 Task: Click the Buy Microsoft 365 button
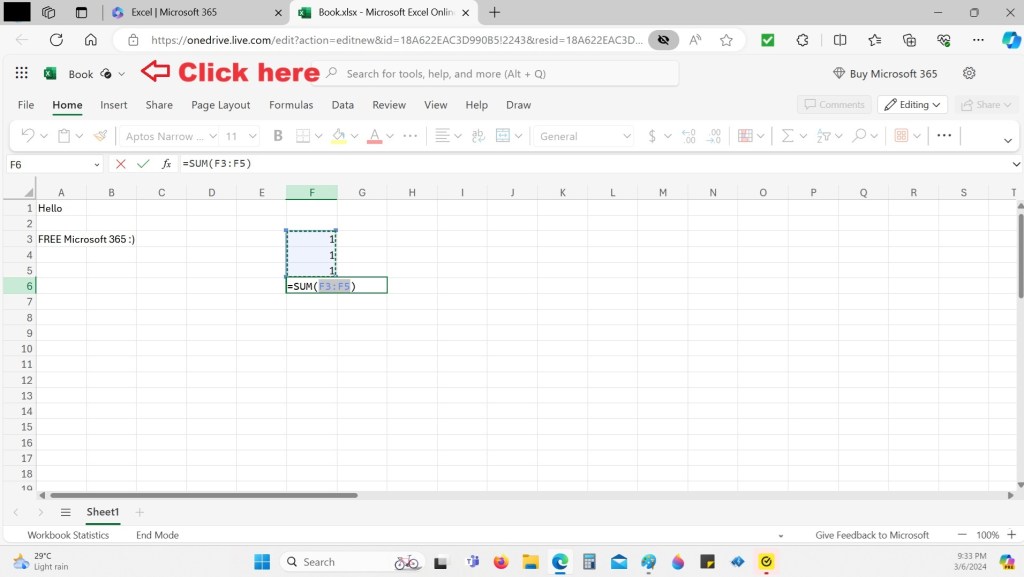[x=885, y=74]
